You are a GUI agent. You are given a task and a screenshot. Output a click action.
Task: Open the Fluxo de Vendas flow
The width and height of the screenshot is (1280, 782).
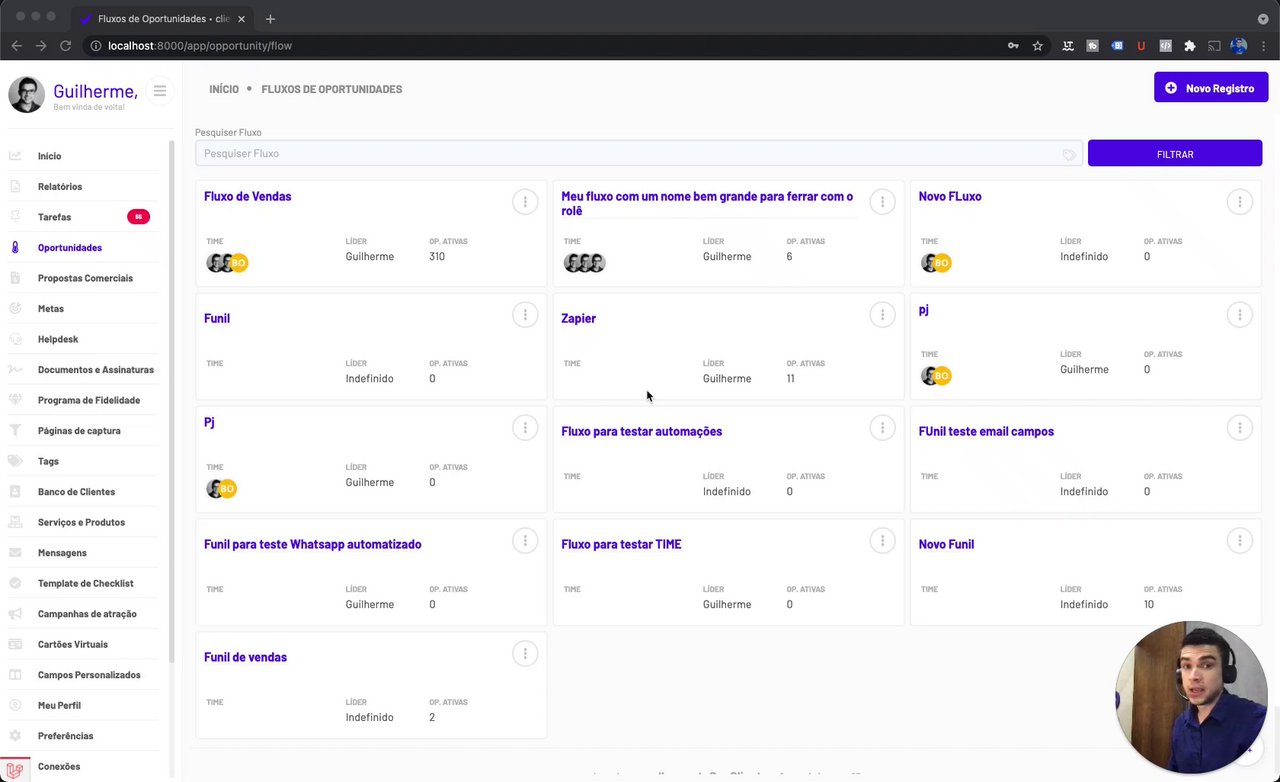pyautogui.click(x=247, y=197)
